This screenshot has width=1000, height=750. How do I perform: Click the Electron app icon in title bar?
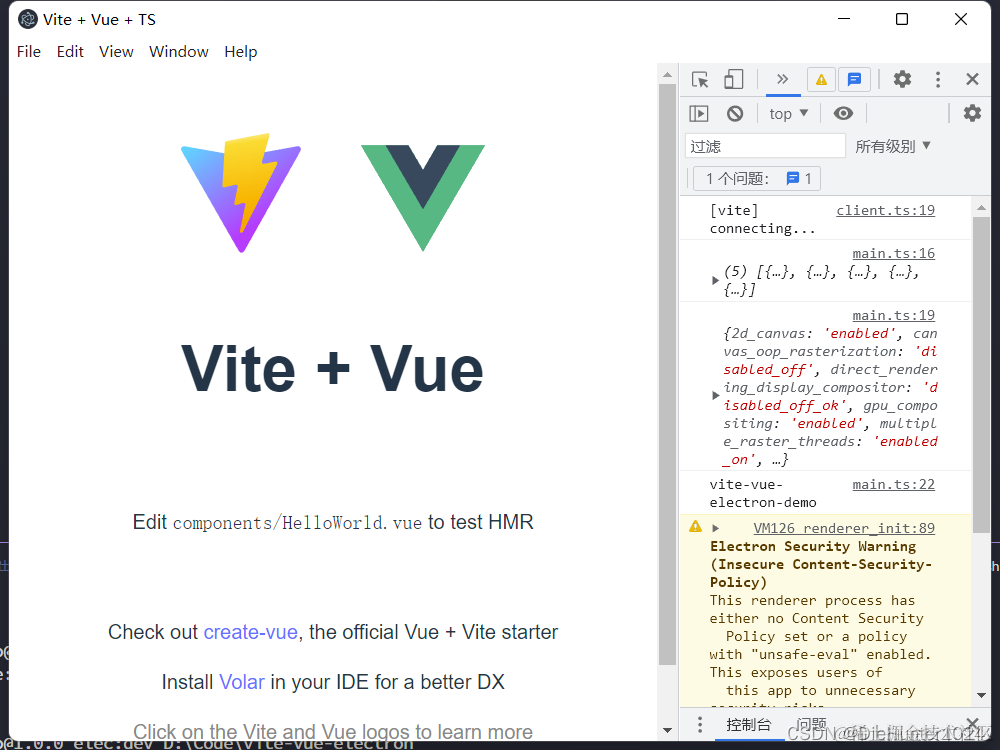pyautogui.click(x=27, y=20)
